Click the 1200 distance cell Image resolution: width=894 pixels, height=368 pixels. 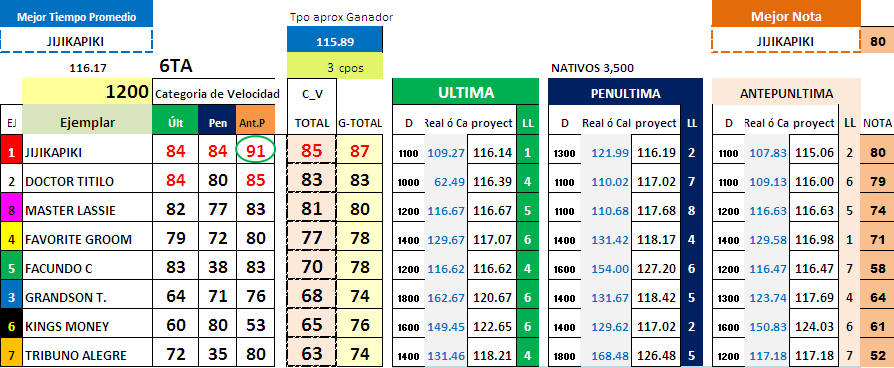click(x=87, y=92)
